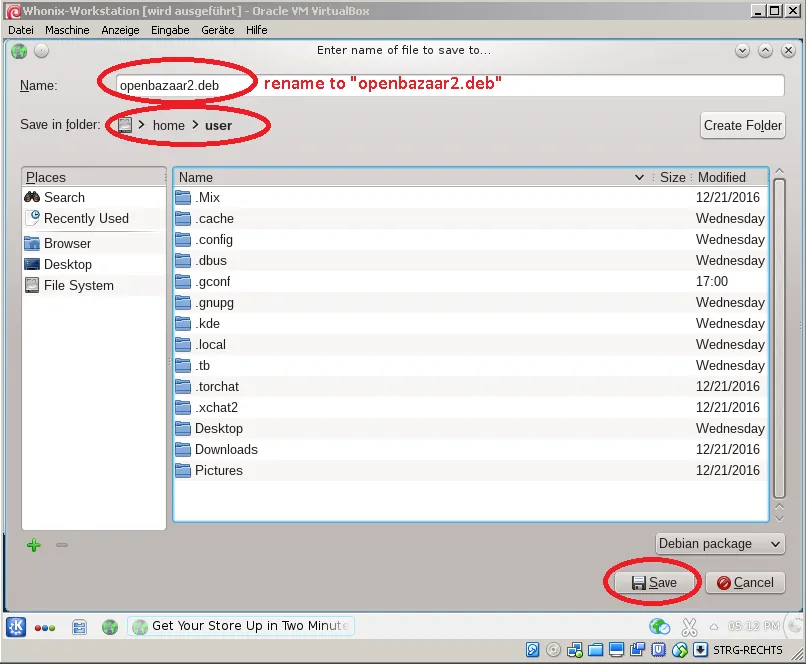Select the .tb folder
The image size is (806, 664).
tap(471, 366)
